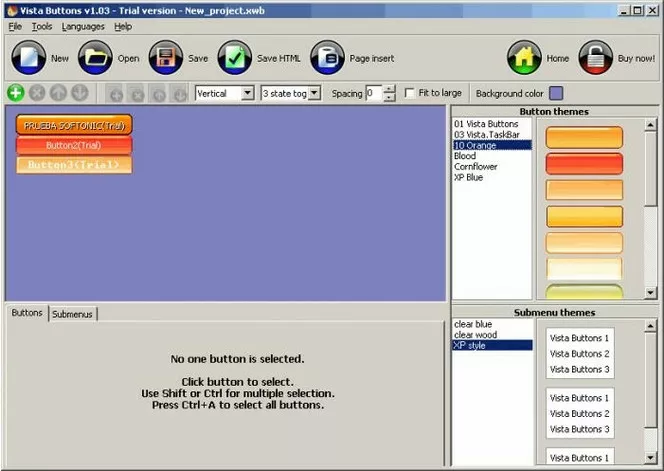664x471 pixels.
Task: Click the Buy now padlock icon
Action: 596,58
